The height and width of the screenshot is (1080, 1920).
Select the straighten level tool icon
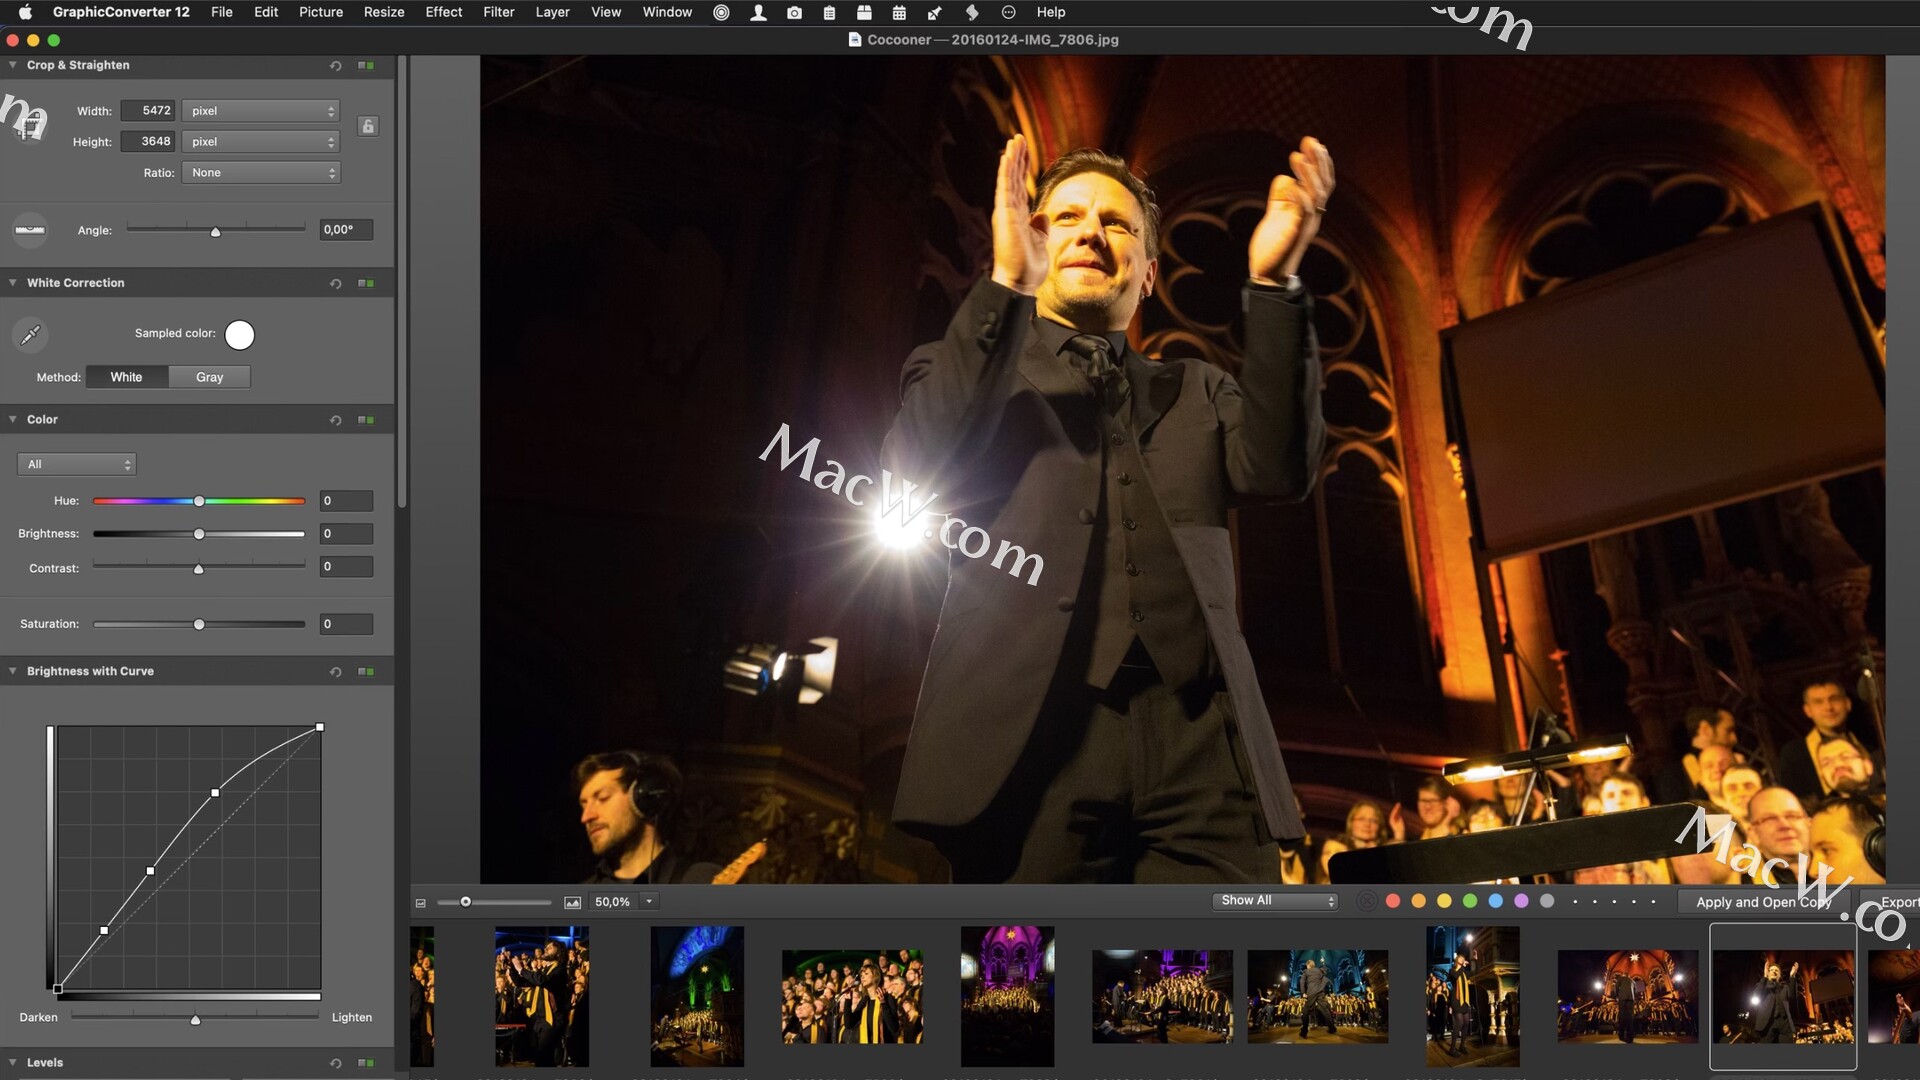tap(30, 230)
